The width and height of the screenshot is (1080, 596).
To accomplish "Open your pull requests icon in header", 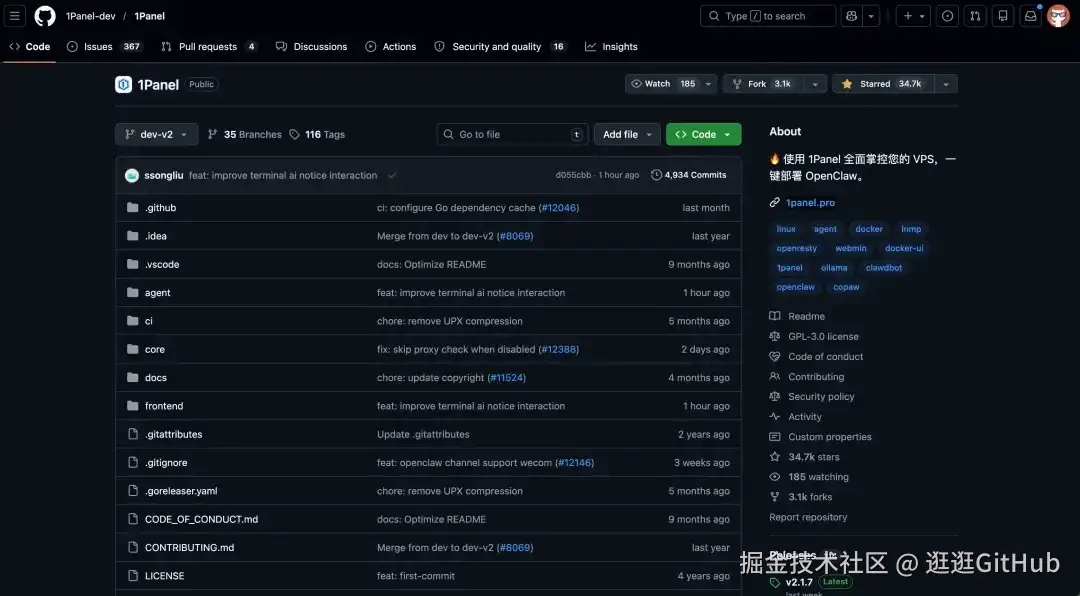I will click(x=975, y=16).
